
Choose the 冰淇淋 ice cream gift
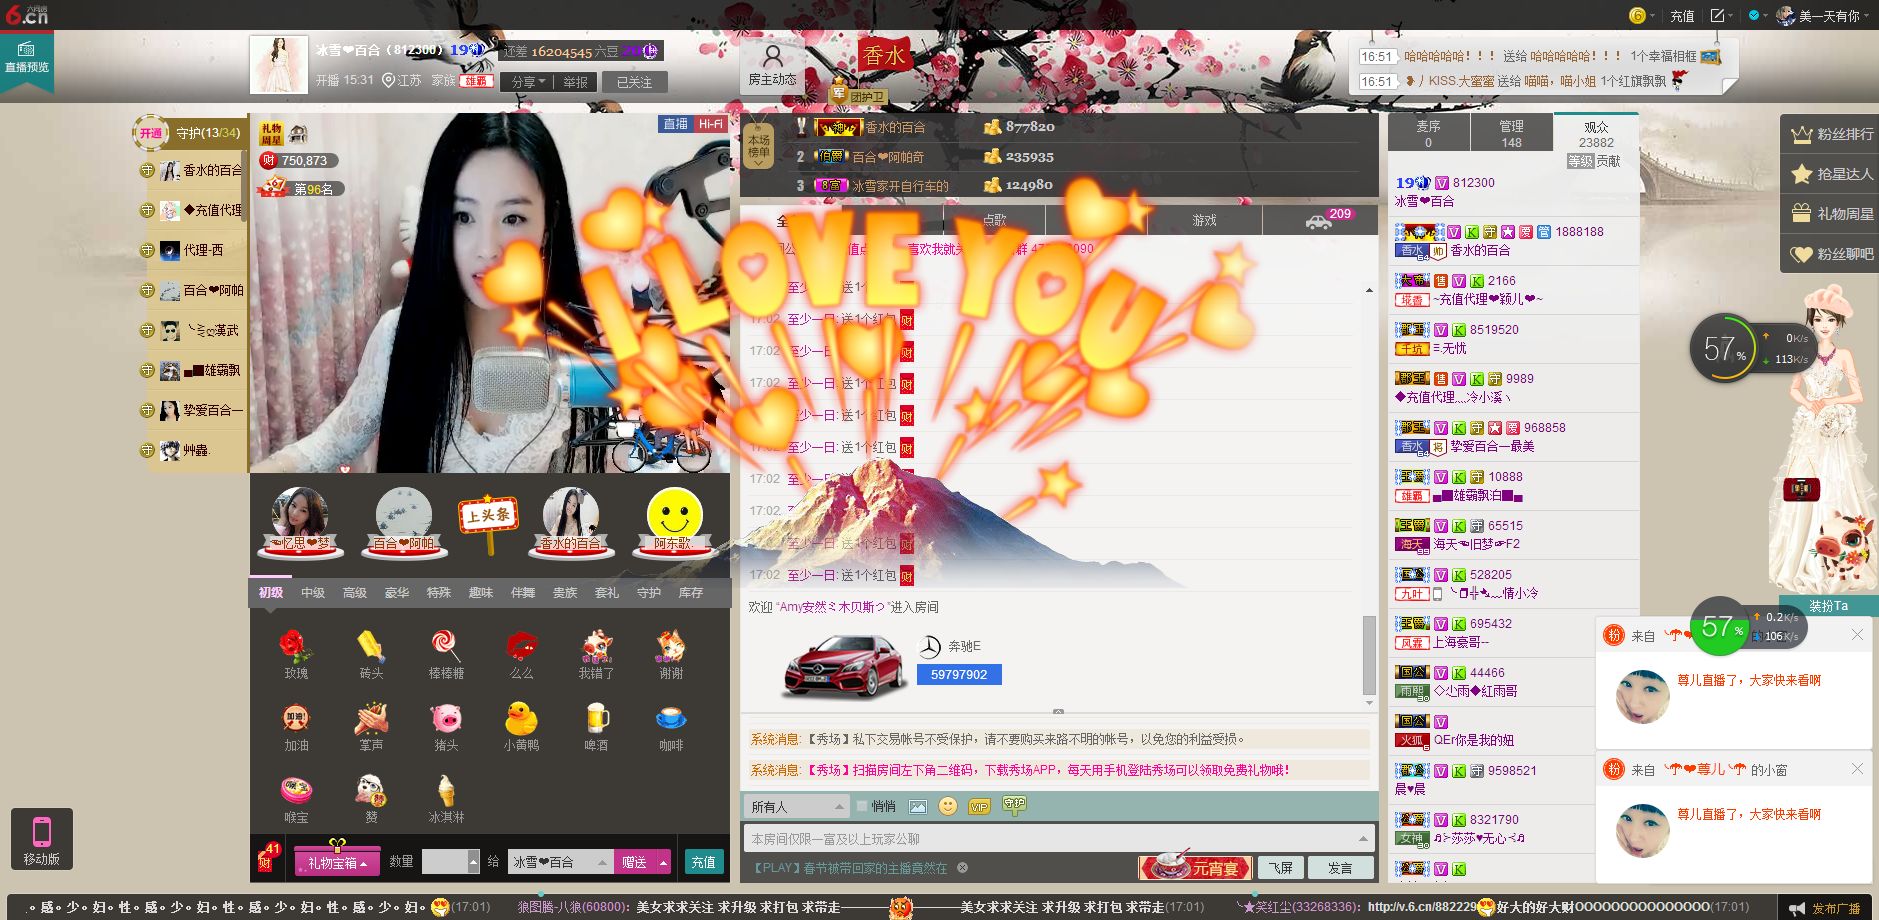click(446, 791)
